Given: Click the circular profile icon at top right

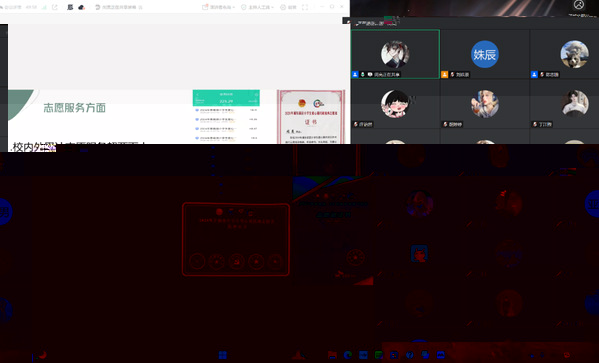Looking at the screenshot, I should coord(579,5).
